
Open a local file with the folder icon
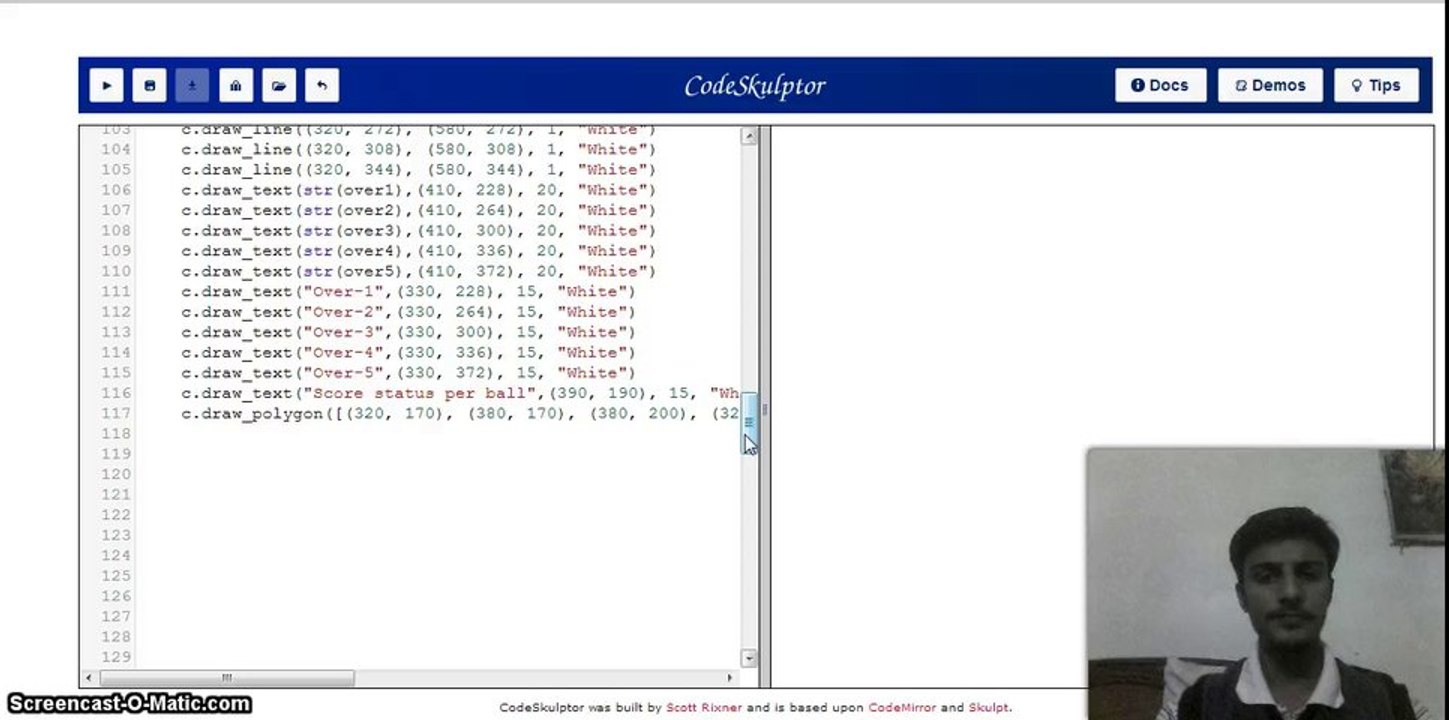278,85
